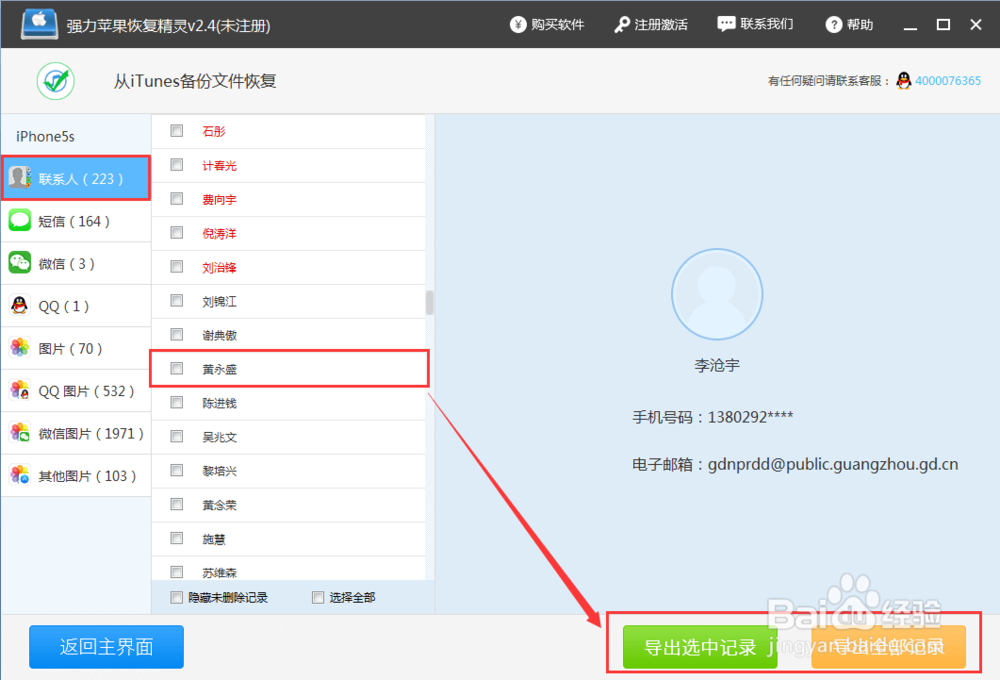Open customer service number 4000076365
1000x680 pixels.
pos(948,81)
